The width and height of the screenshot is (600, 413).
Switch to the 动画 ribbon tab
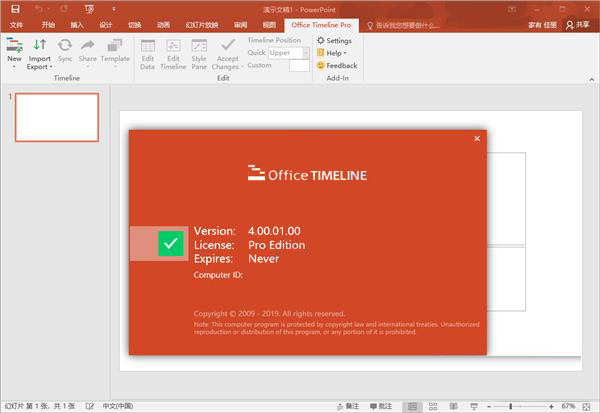coord(163,25)
